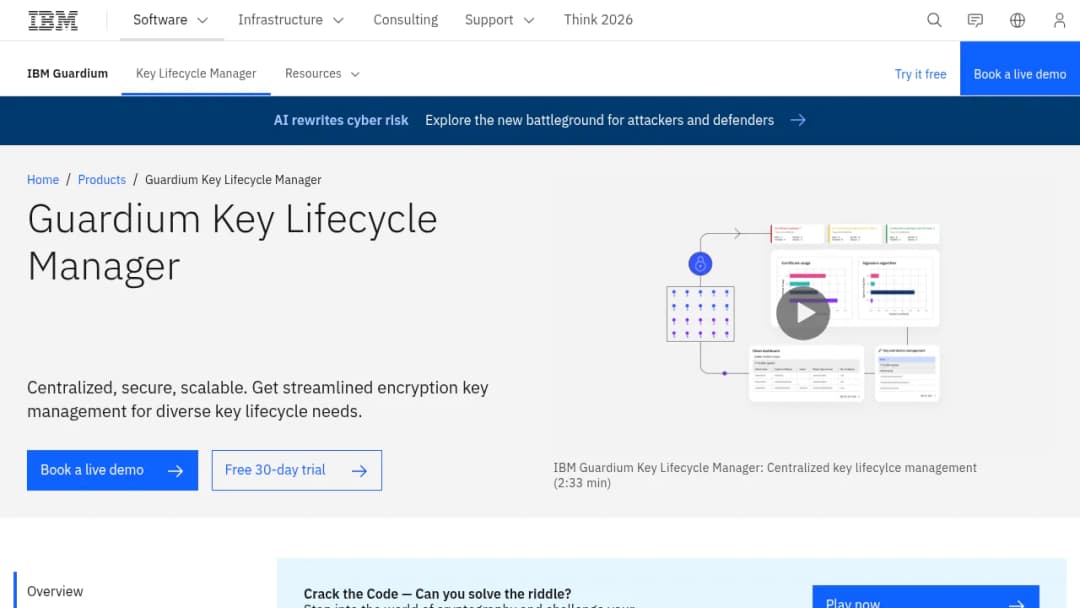Open the Think 2026 menu item
The image size is (1080, 608).
(x=598, y=20)
